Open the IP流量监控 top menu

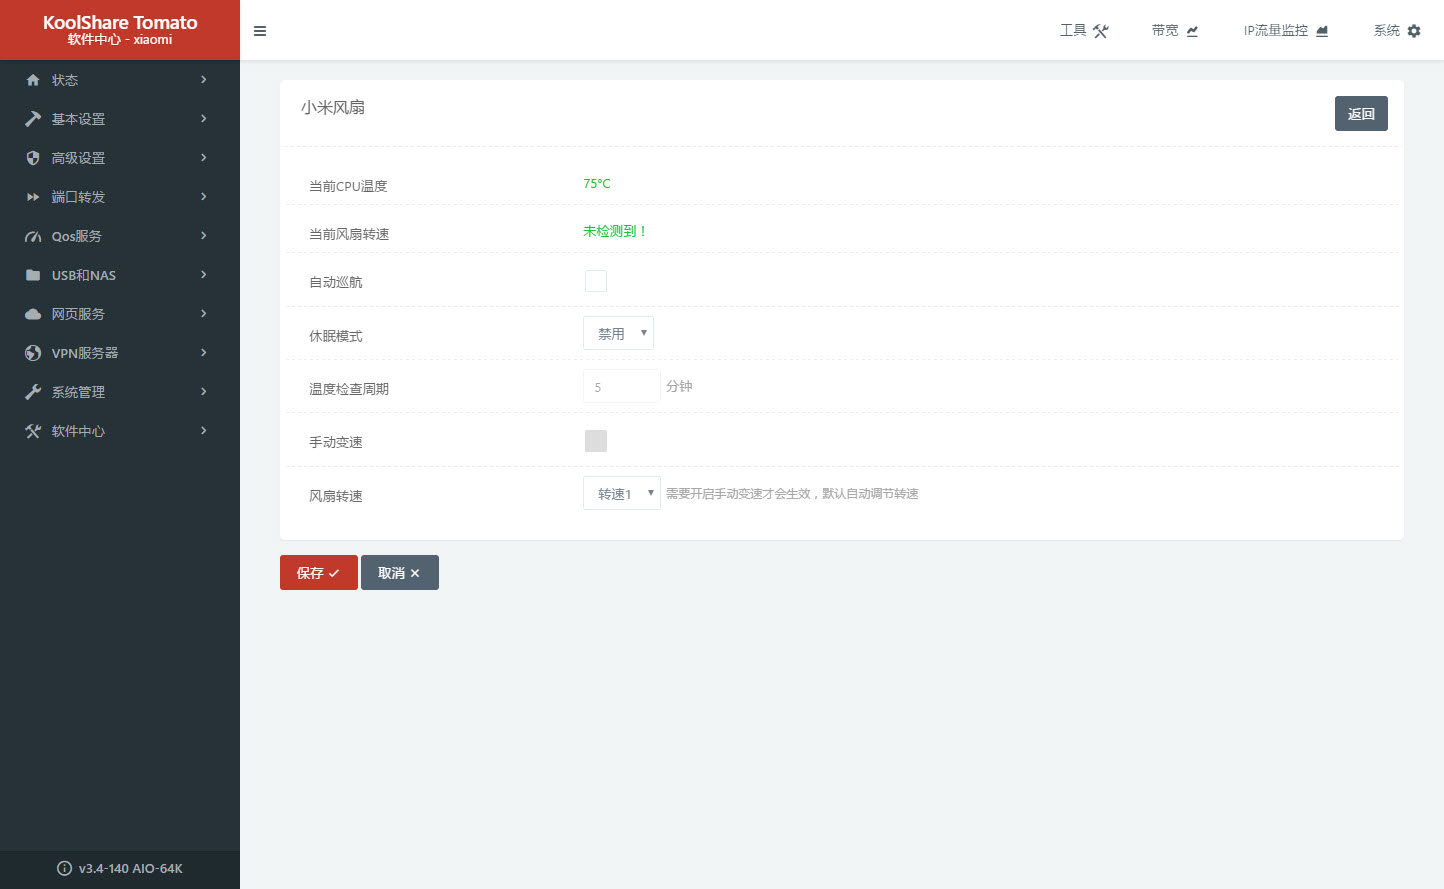pos(1285,31)
